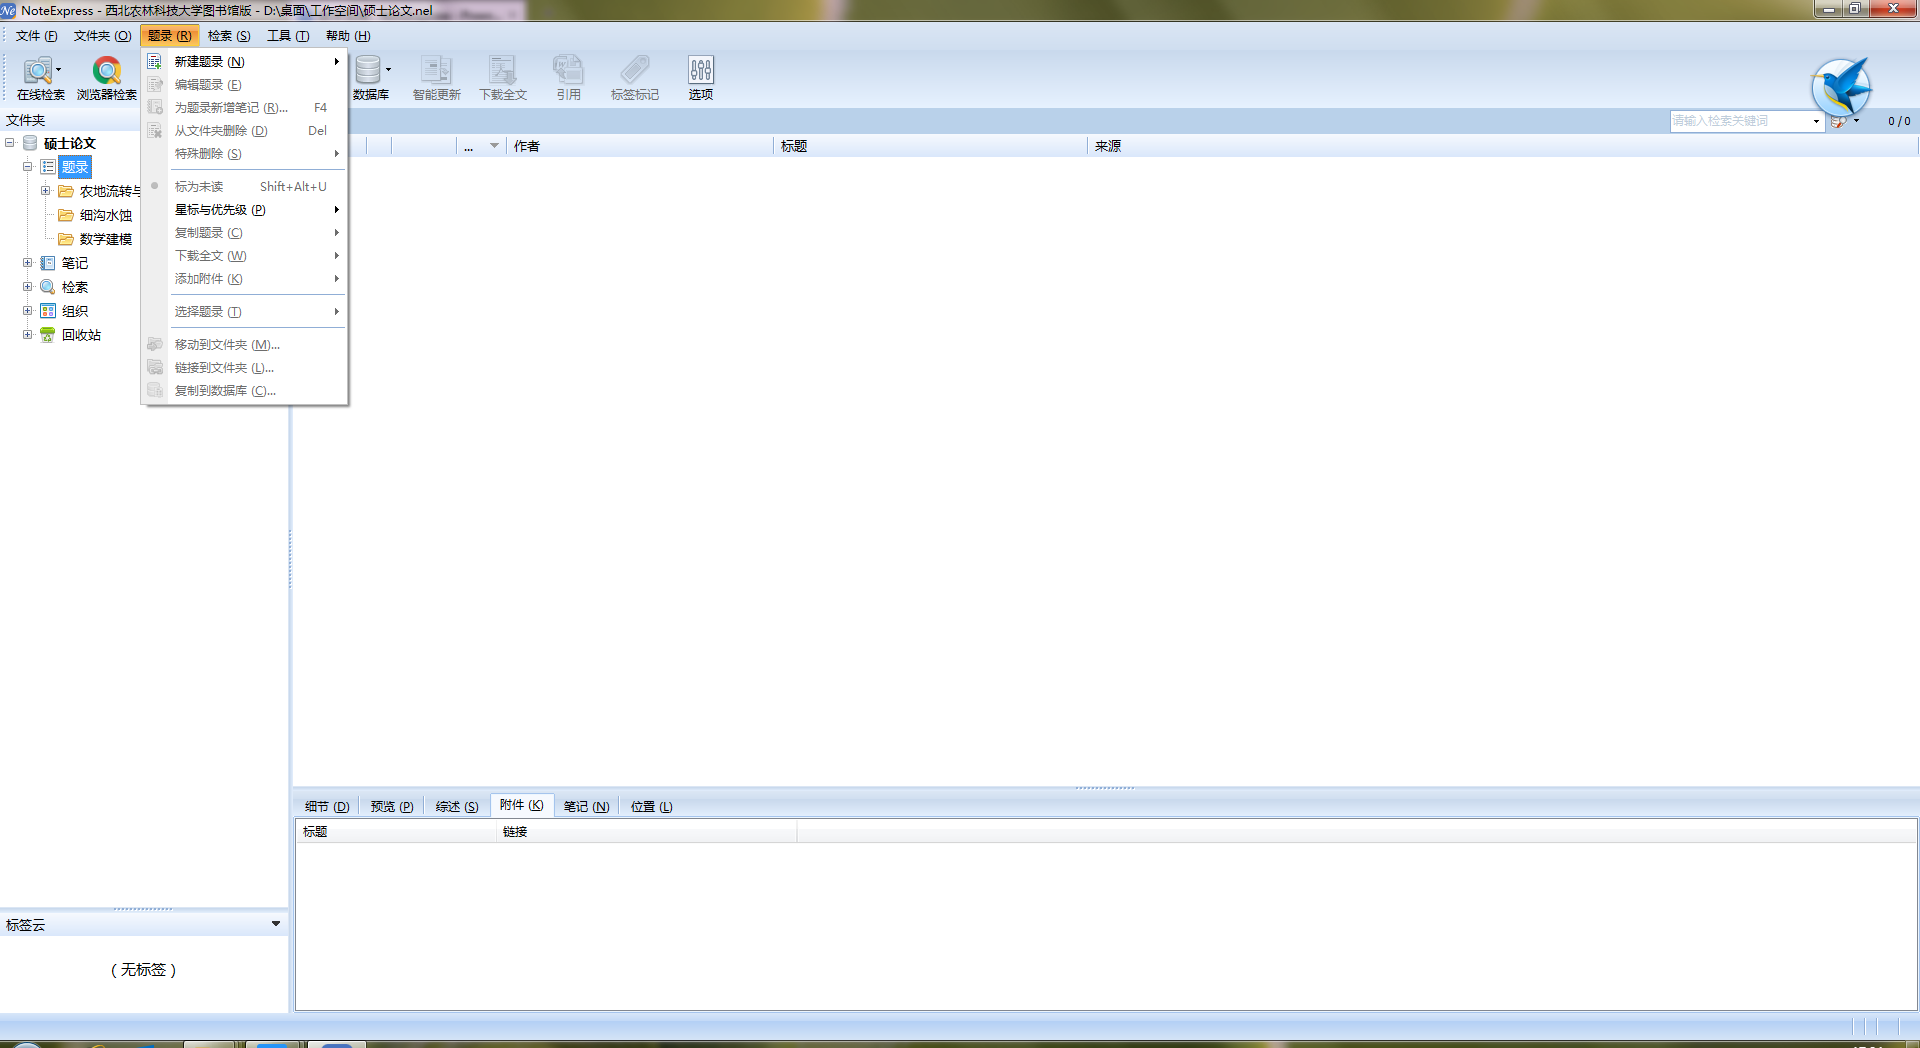Image resolution: width=1920 pixels, height=1048 pixels.
Task: Switch to the 预览 (P) tab
Action: click(392, 806)
